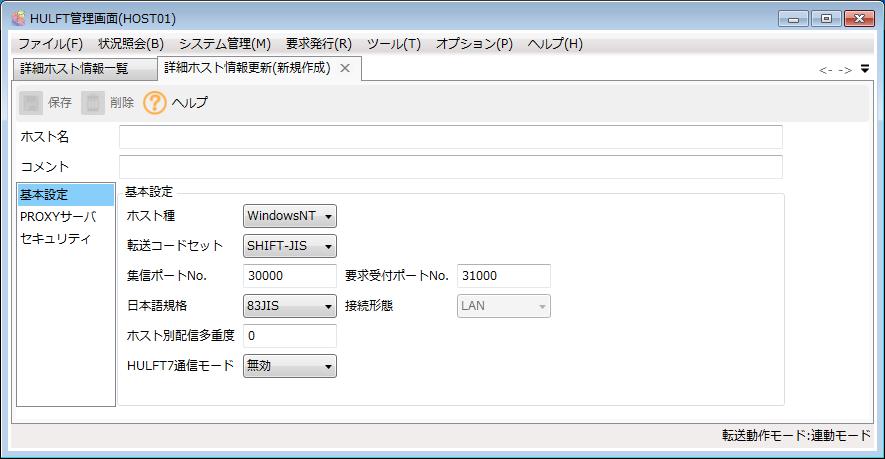The height and width of the screenshot is (459, 885).
Task: Open the オプション(P) menu
Action: [474, 44]
